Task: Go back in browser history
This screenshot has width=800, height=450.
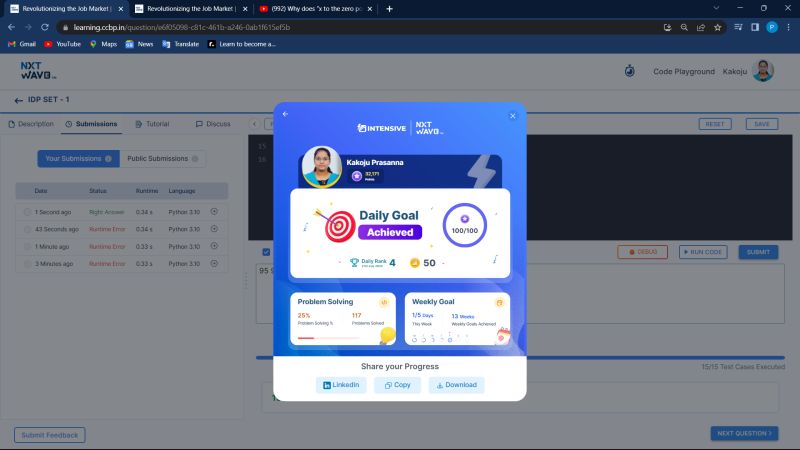Action: point(11,27)
